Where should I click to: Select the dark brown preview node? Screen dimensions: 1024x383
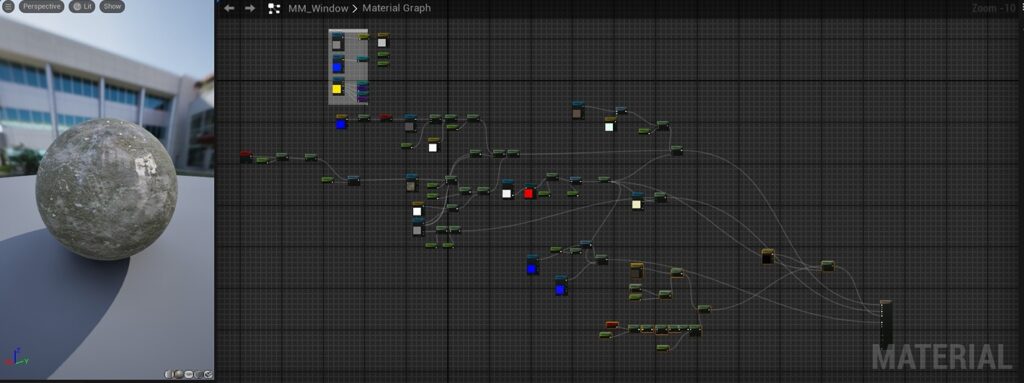point(767,256)
